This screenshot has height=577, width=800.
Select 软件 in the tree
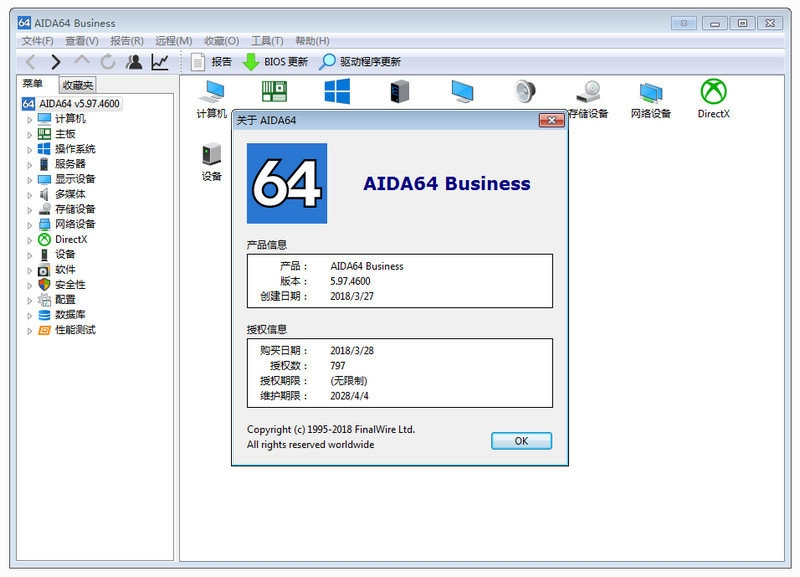(x=65, y=269)
